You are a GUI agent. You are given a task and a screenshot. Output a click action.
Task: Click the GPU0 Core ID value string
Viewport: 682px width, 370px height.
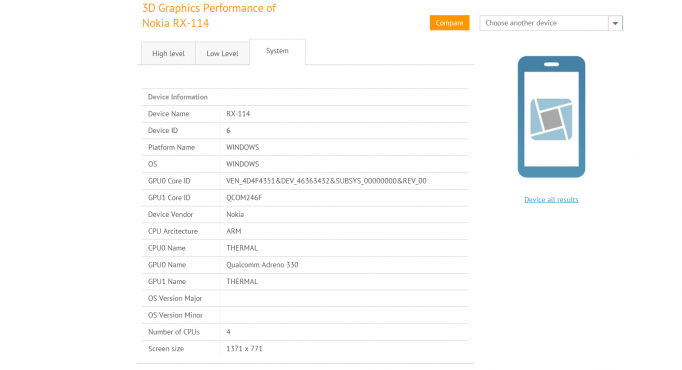coord(326,181)
